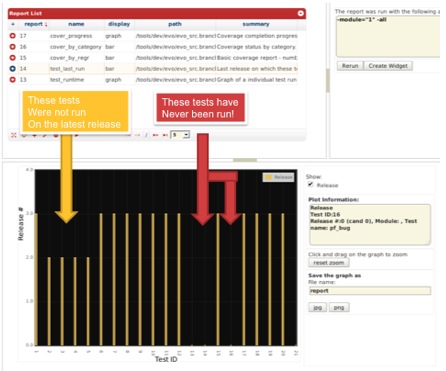Click the blue icon for report 14
Screen dimensions: 446x371
(x=13, y=69)
